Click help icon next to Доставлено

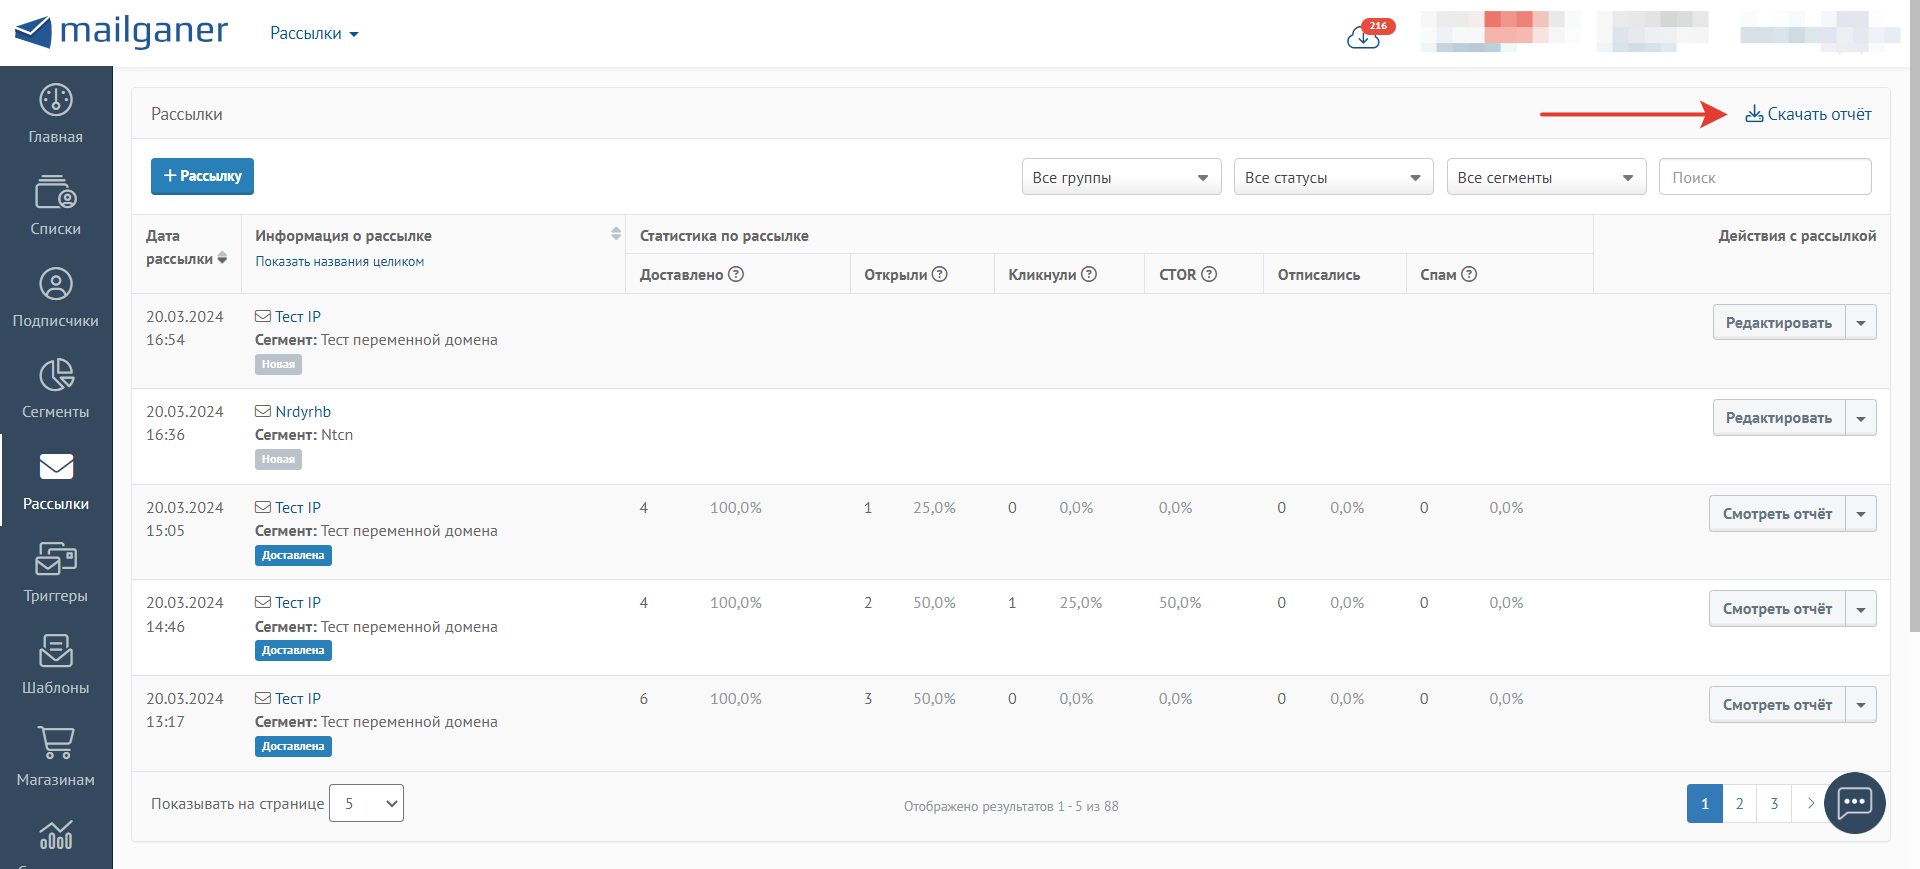point(736,274)
